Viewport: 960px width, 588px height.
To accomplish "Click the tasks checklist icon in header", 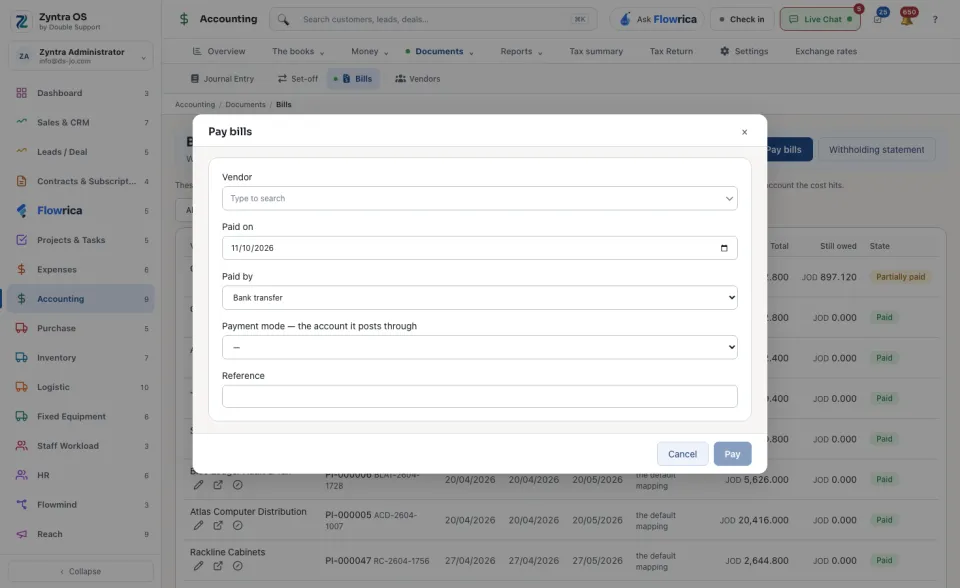I will [878, 19].
